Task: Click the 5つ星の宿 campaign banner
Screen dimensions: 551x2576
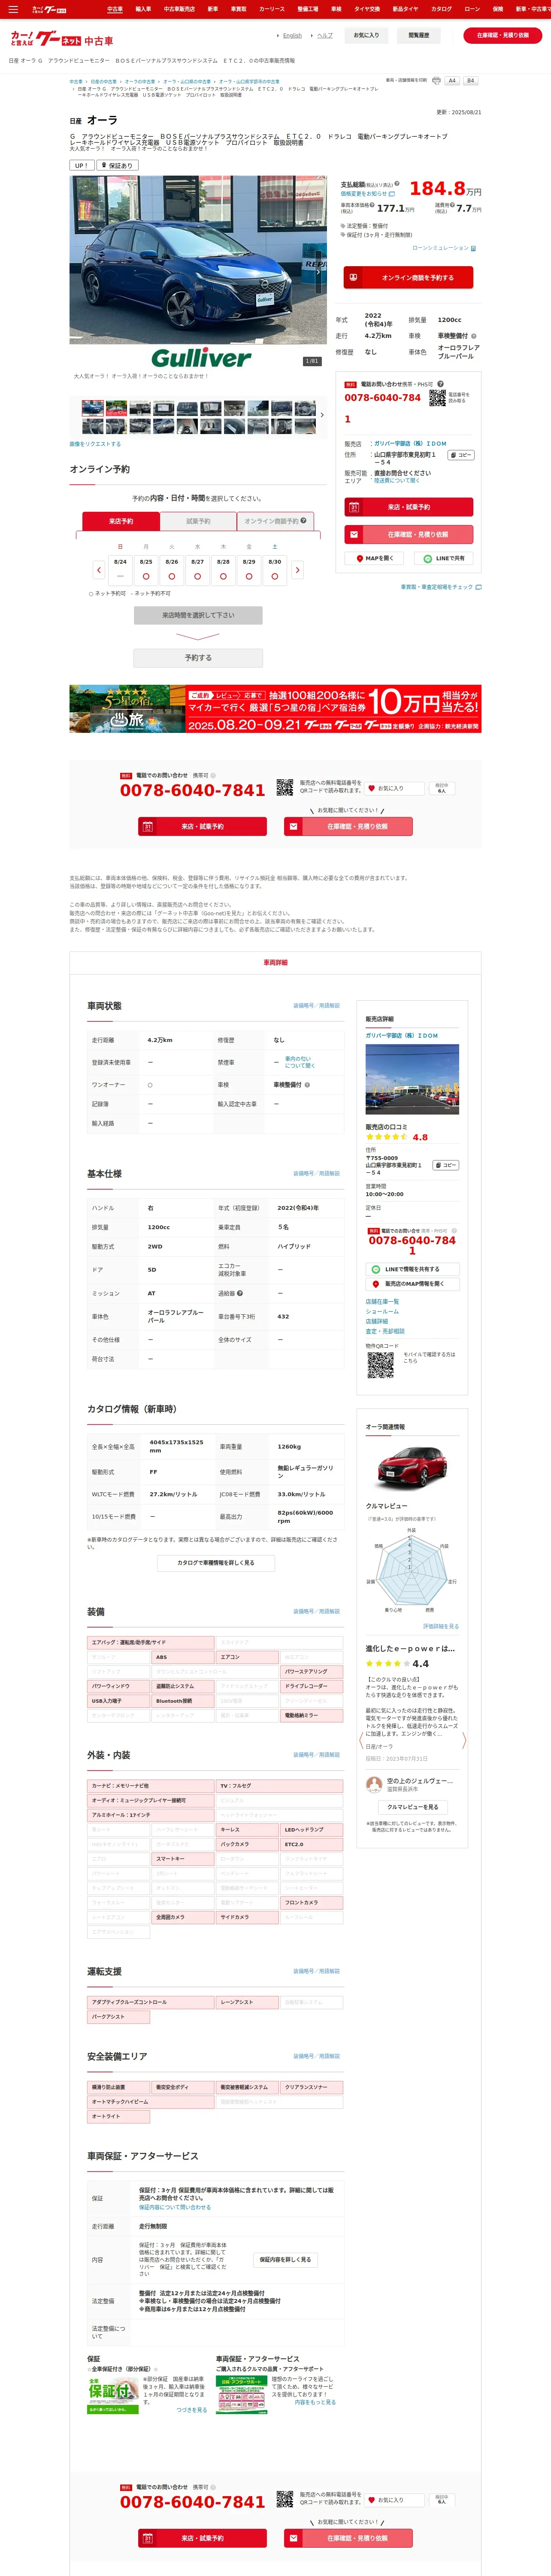Action: (x=275, y=709)
